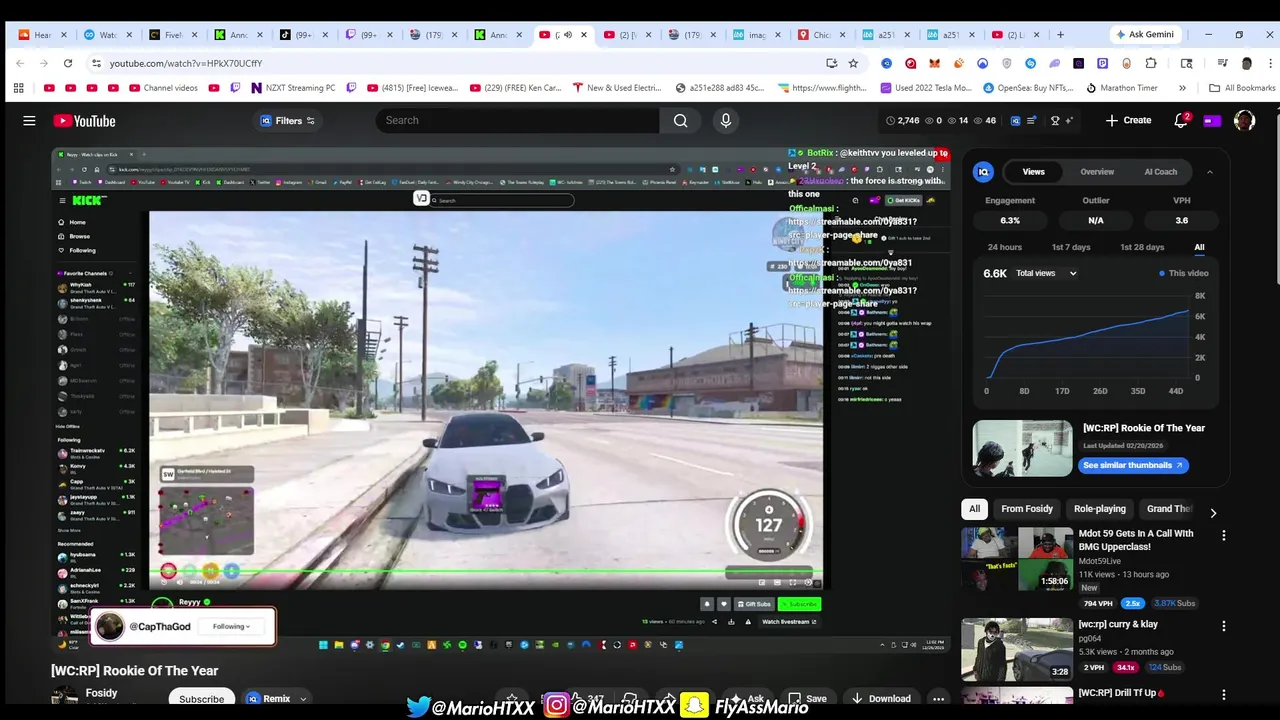
Task: Click the vidIQ blue header badge icon
Action: 1015,121
